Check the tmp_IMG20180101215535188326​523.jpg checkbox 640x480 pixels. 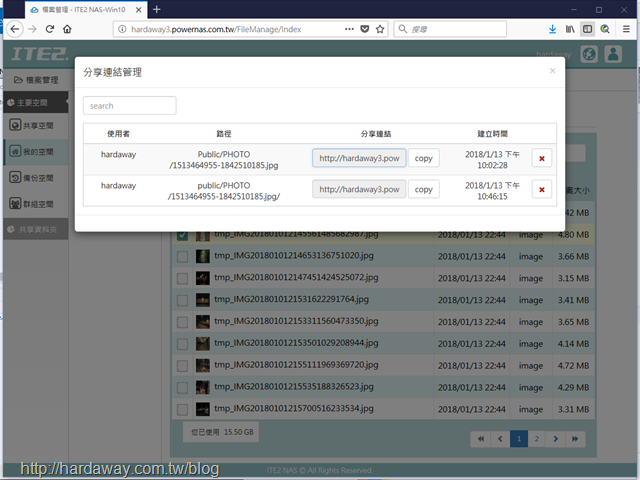pos(182,388)
